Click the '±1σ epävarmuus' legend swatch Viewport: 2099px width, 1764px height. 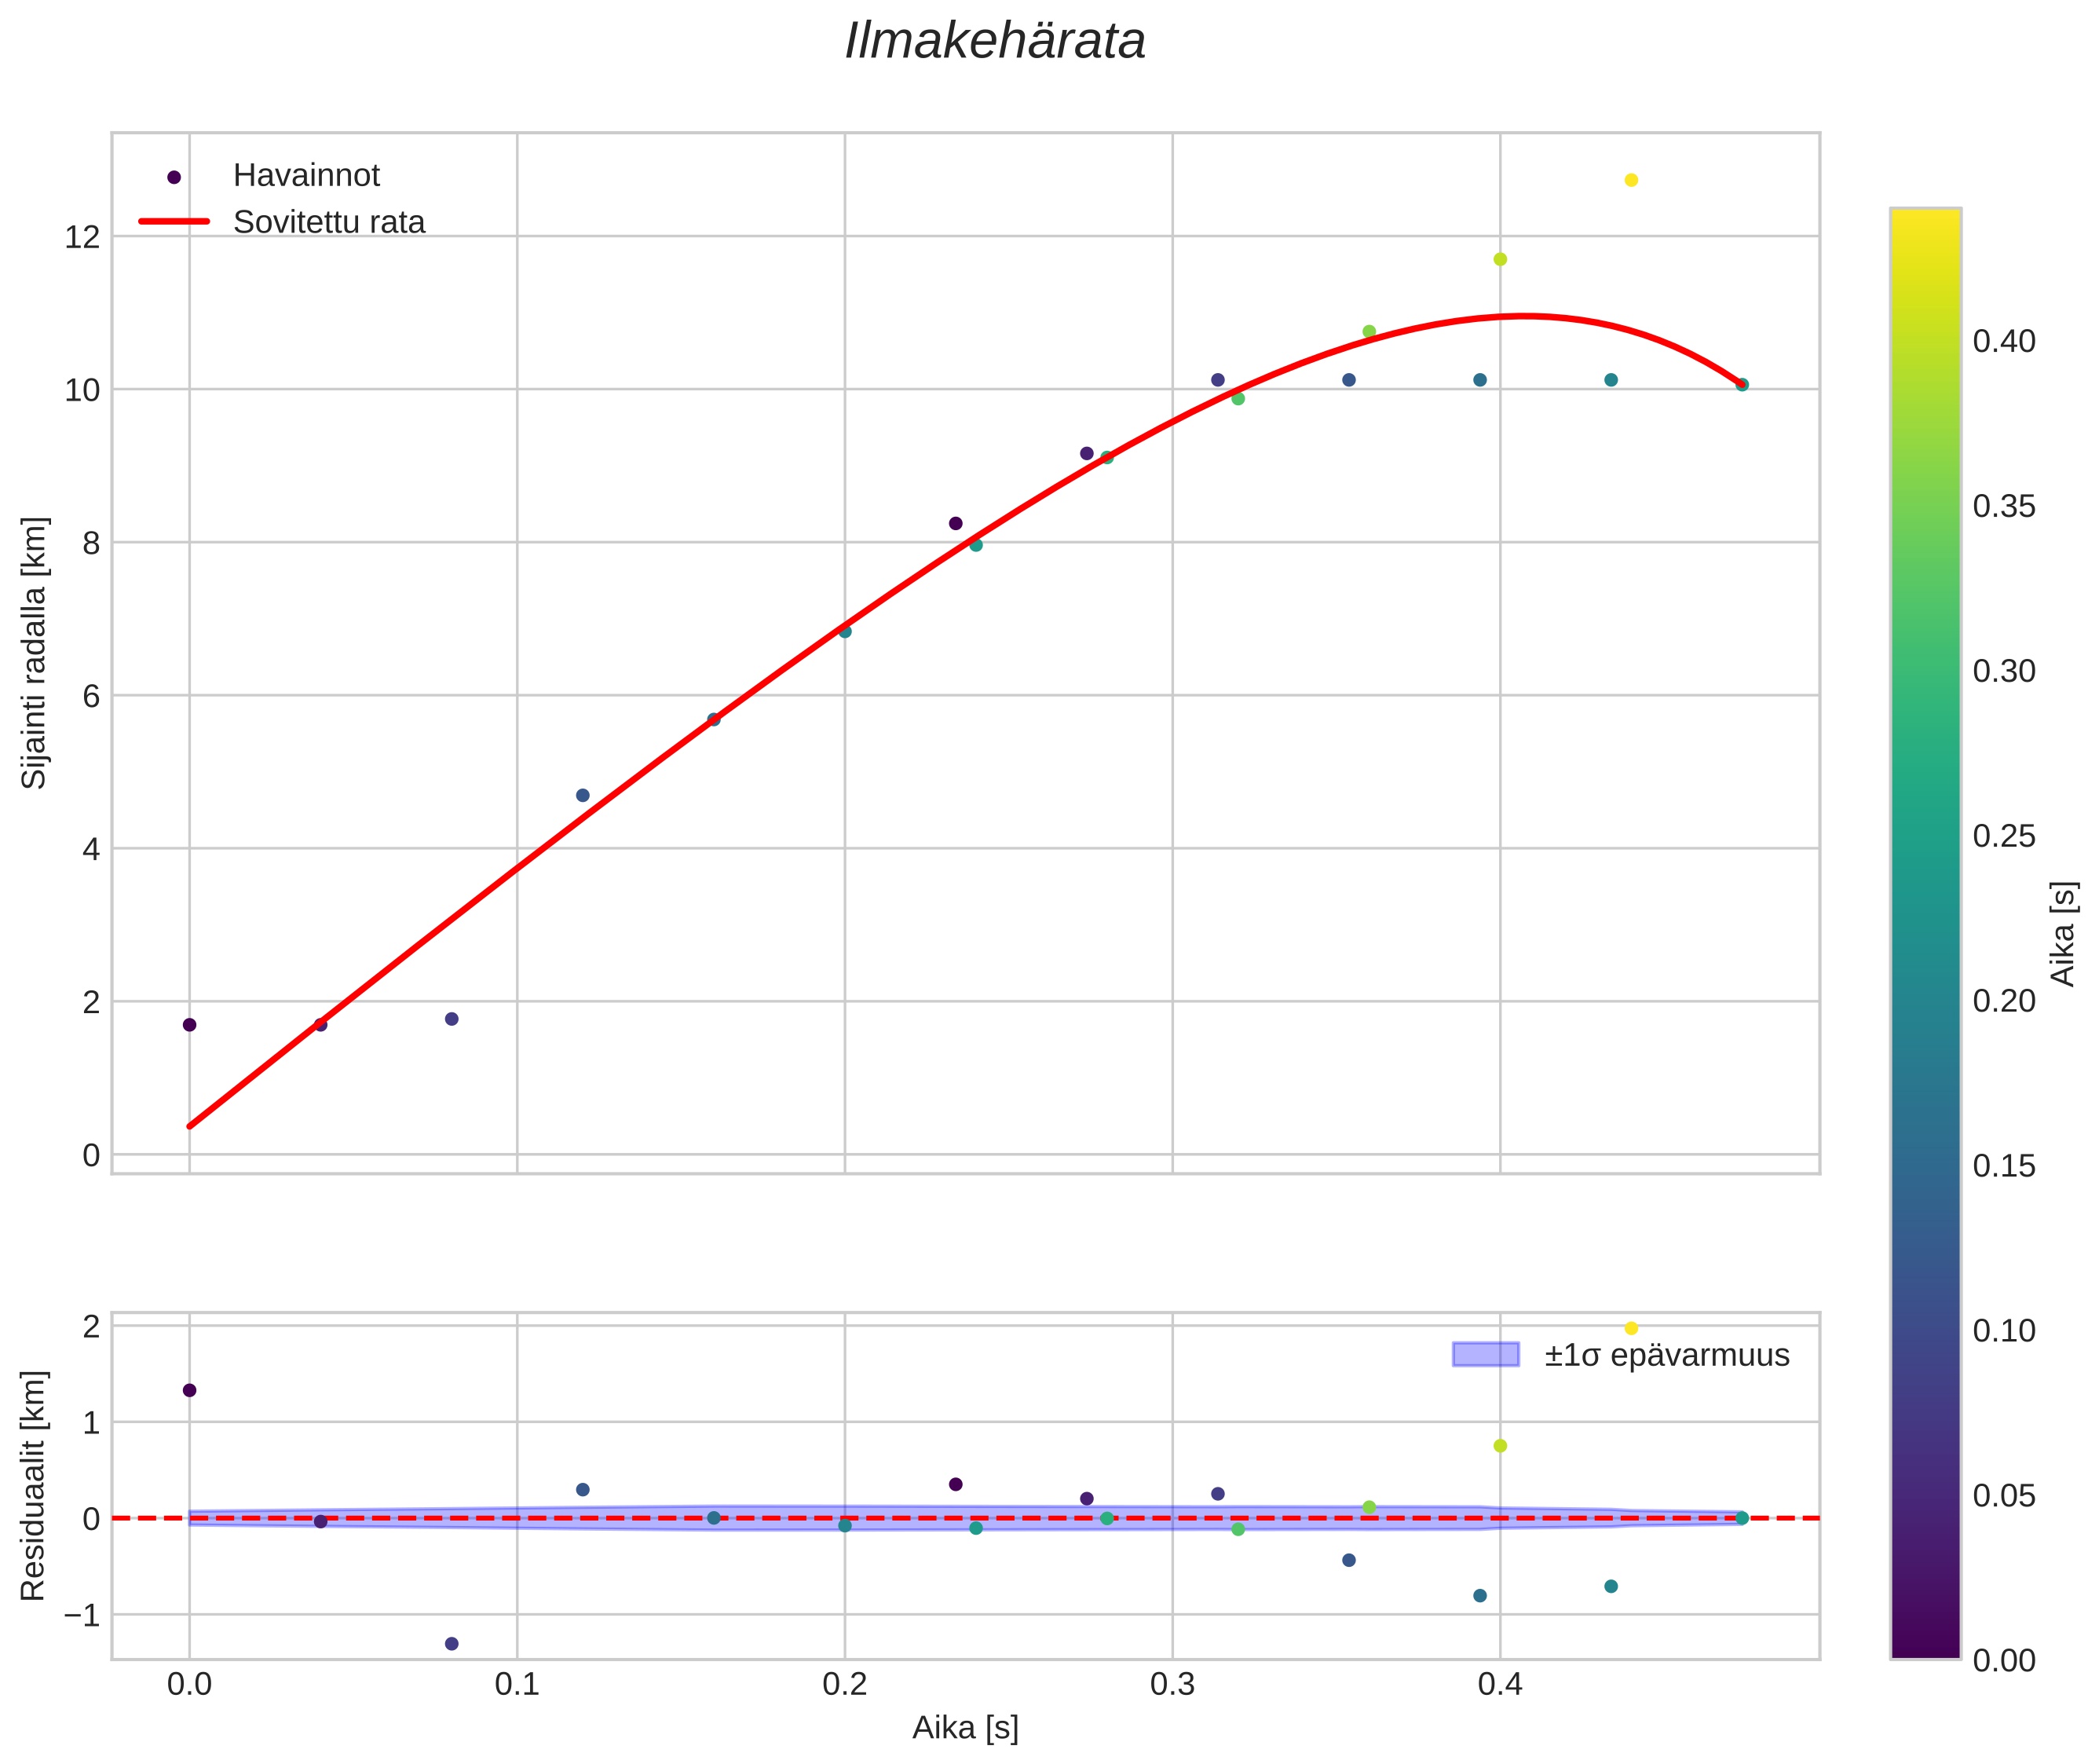coord(1485,1355)
